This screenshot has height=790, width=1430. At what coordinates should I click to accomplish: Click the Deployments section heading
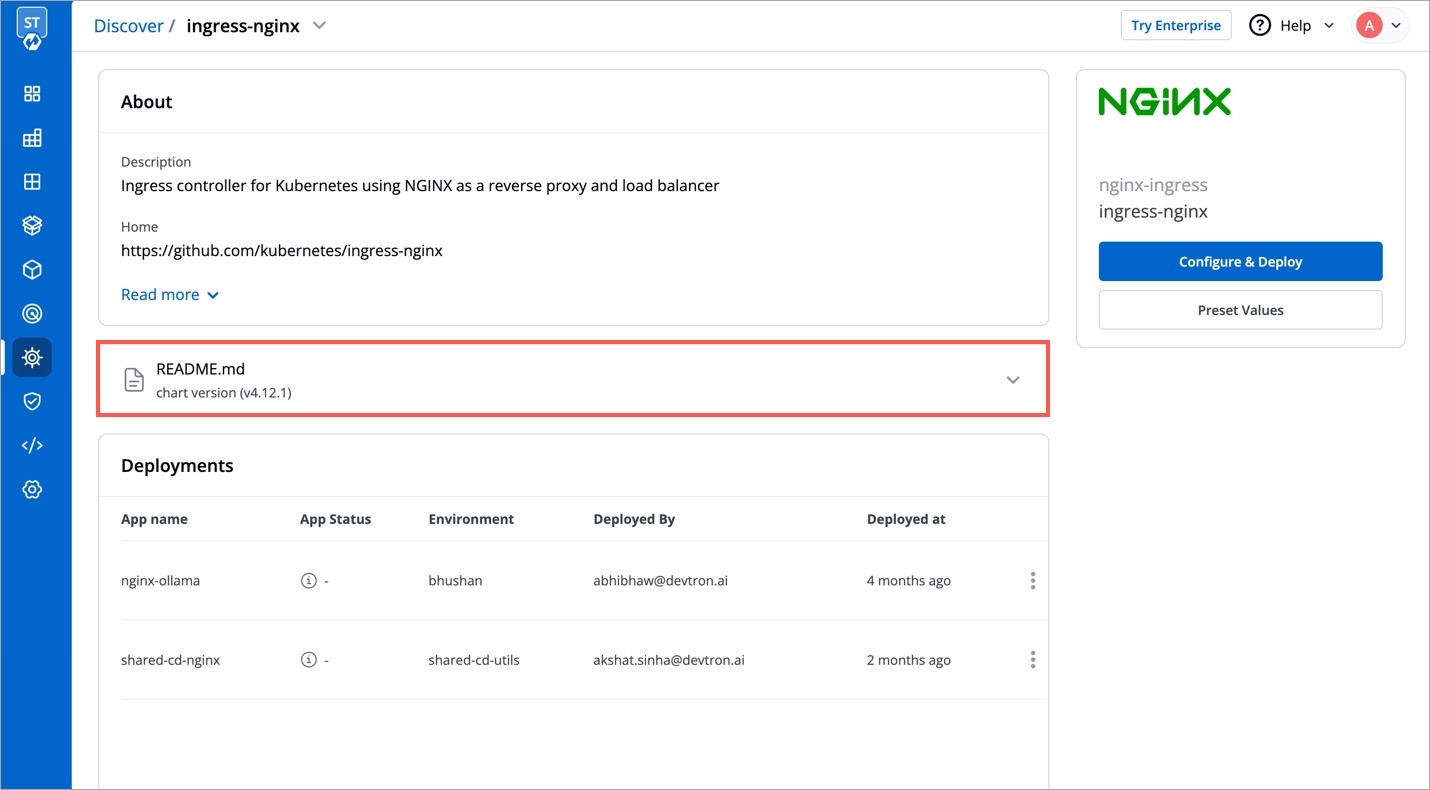[x=177, y=466]
